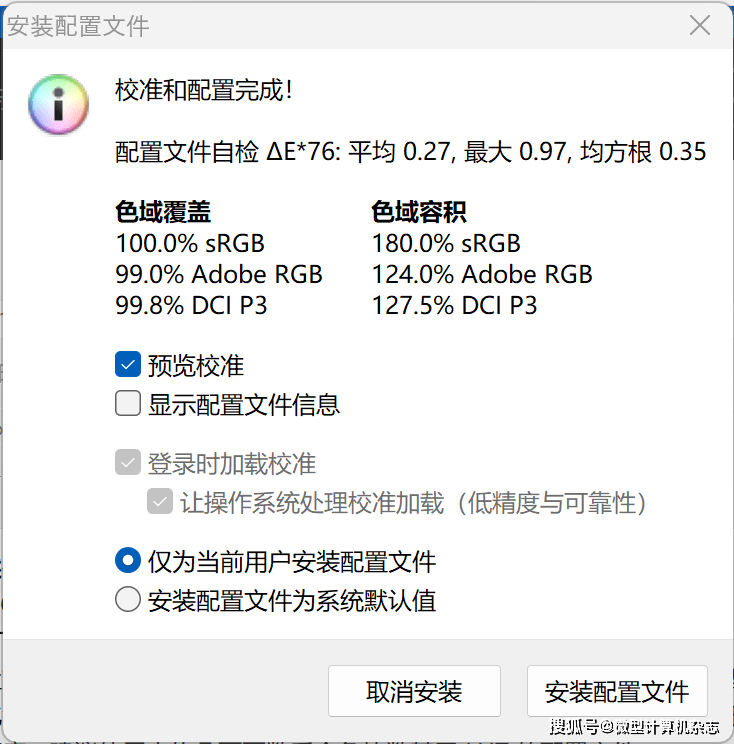734x744 pixels.
Task: Click the 色域覆盖 heading
Action: (163, 212)
